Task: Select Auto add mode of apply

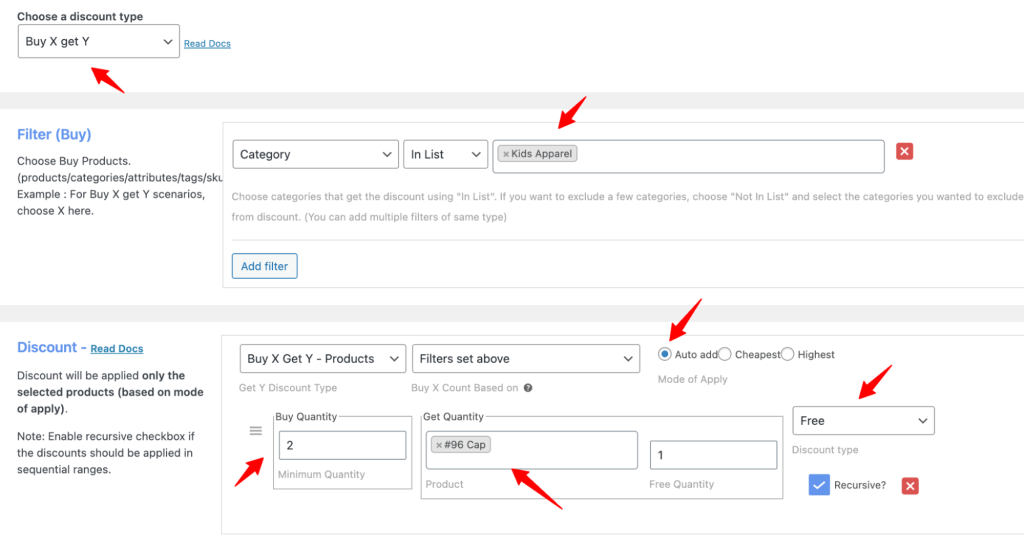Action: click(666, 354)
